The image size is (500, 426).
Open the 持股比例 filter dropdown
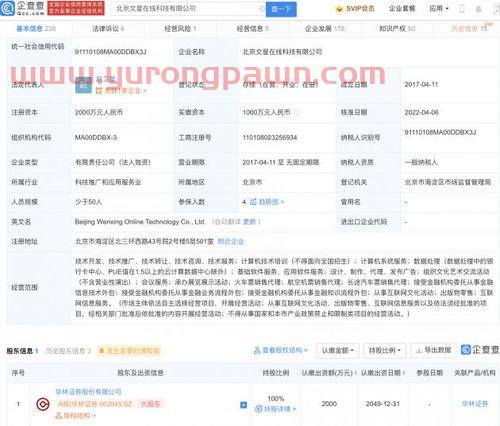point(385,350)
